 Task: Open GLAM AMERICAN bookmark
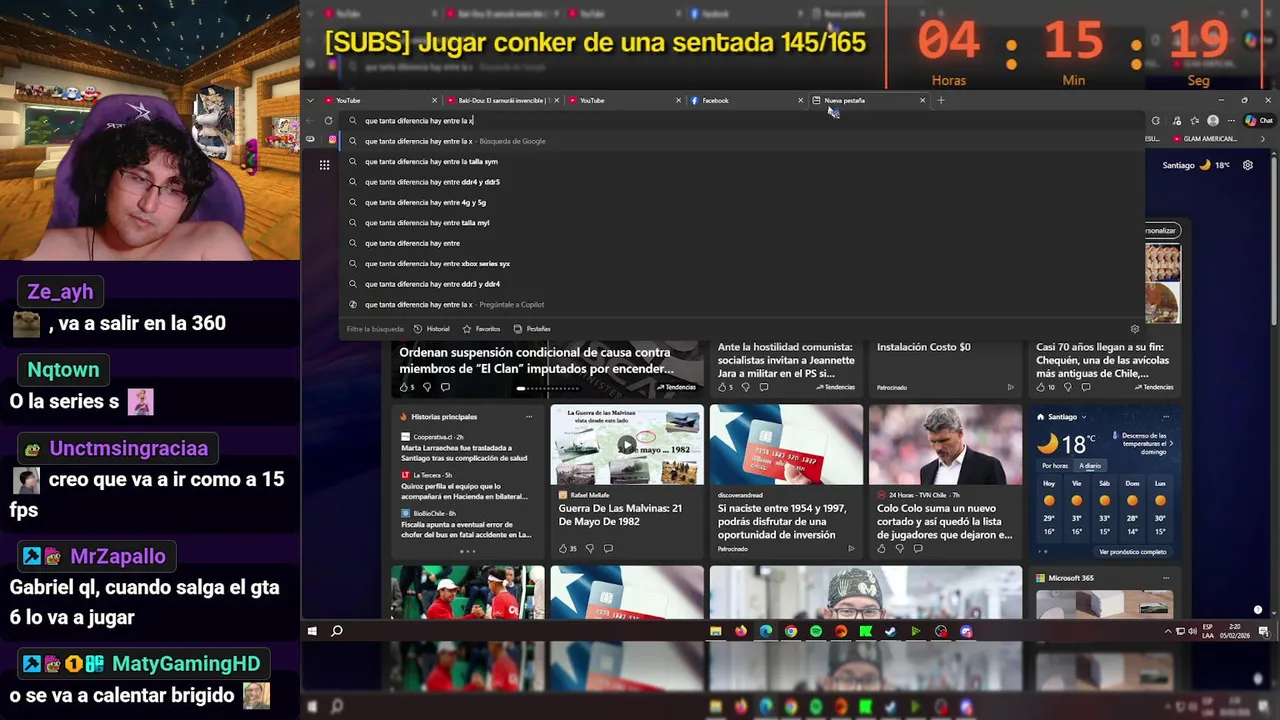tap(1204, 139)
